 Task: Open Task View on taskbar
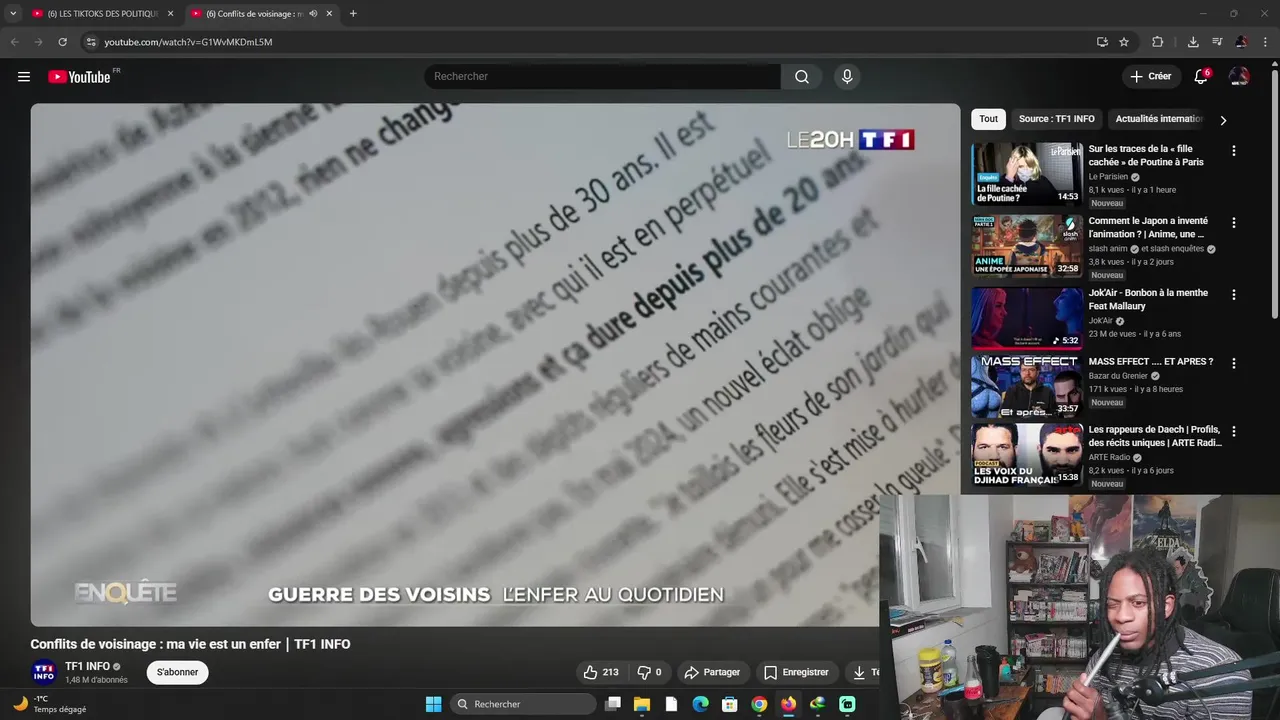[613, 704]
